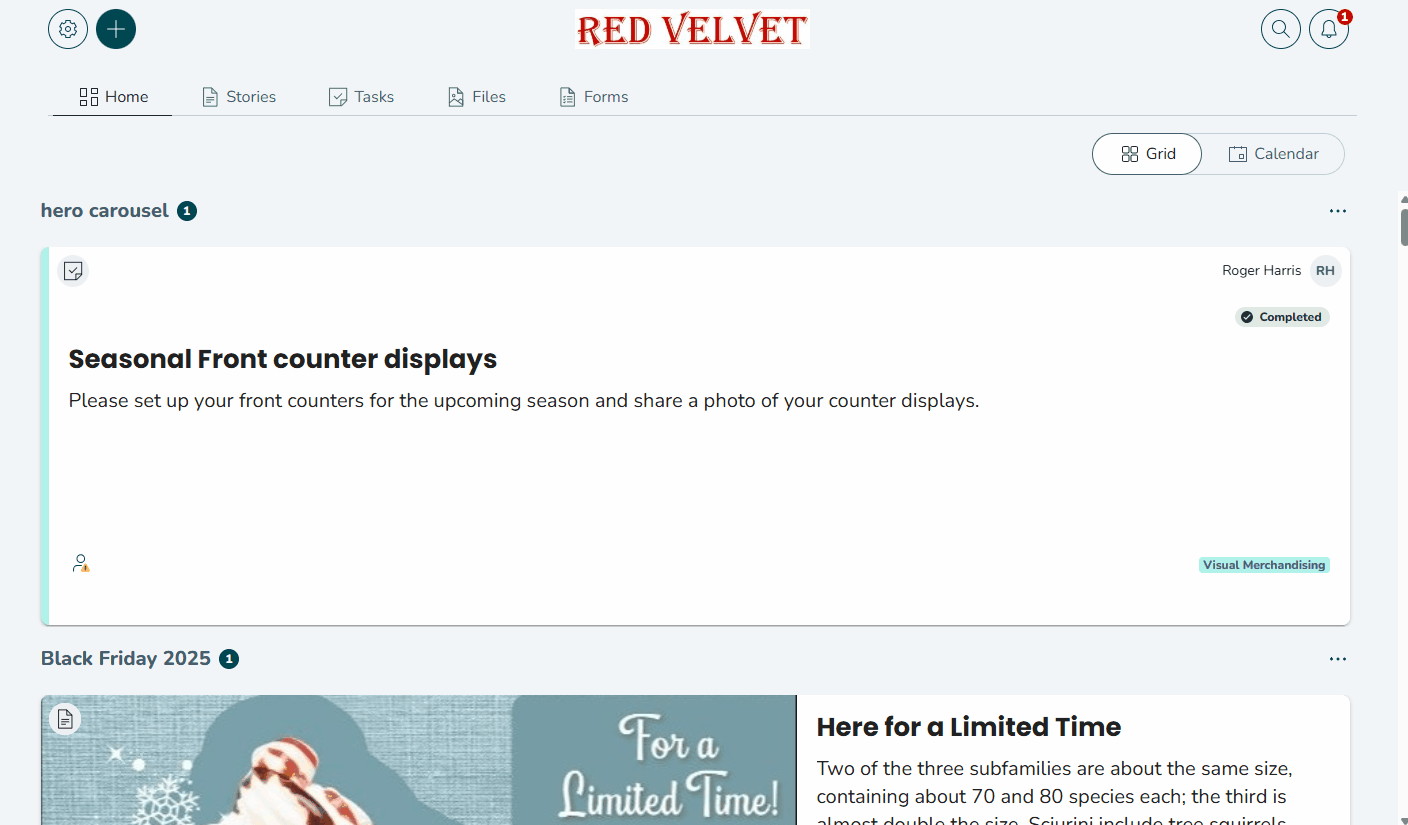
Task: Click the RH avatar for Roger Harris
Action: [1325, 271]
